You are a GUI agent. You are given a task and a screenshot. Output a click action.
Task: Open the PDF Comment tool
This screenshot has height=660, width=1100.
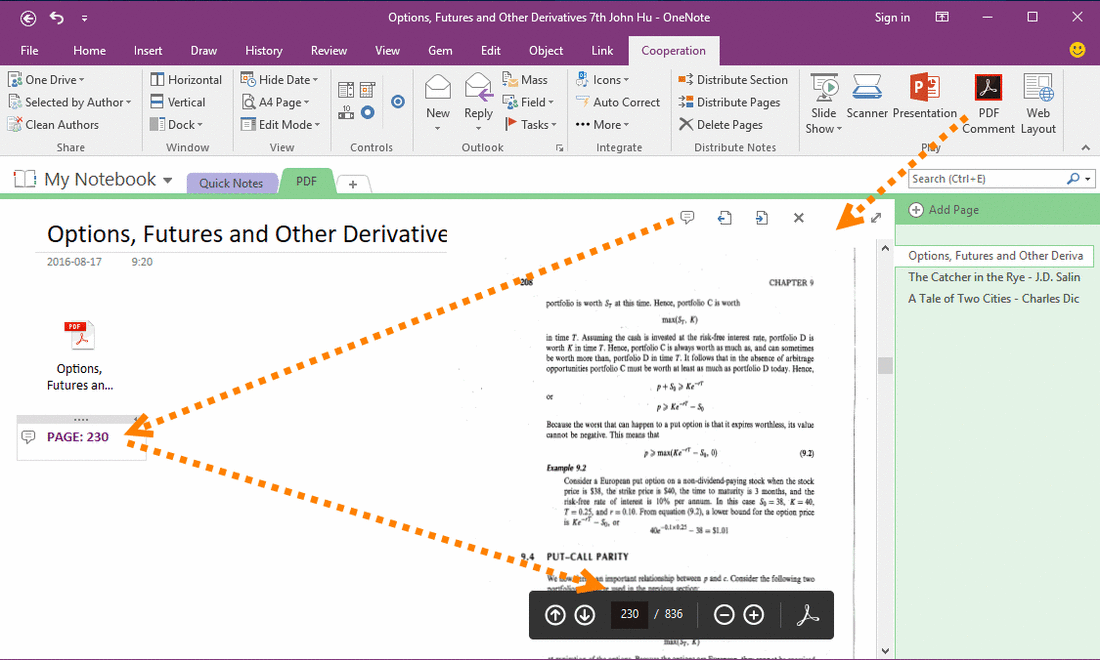[988, 100]
